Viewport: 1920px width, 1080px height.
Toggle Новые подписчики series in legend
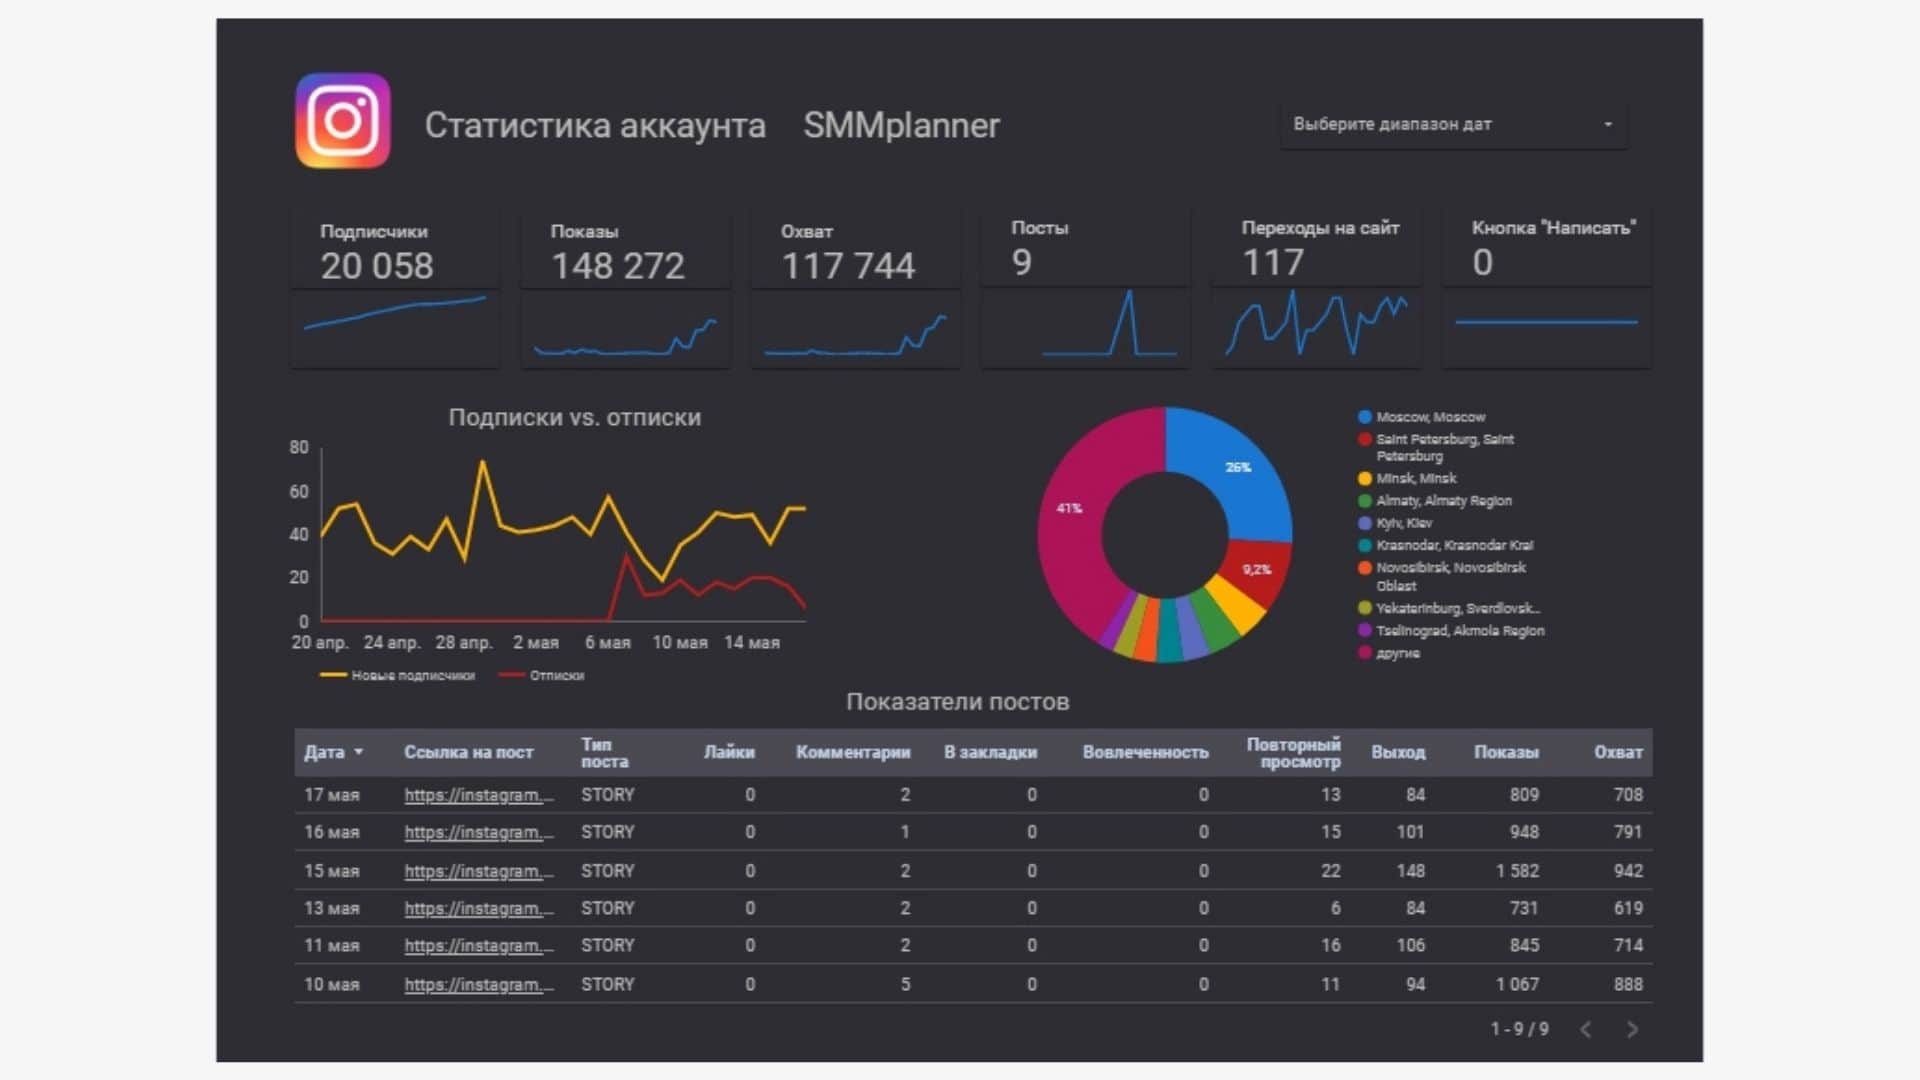click(x=412, y=676)
